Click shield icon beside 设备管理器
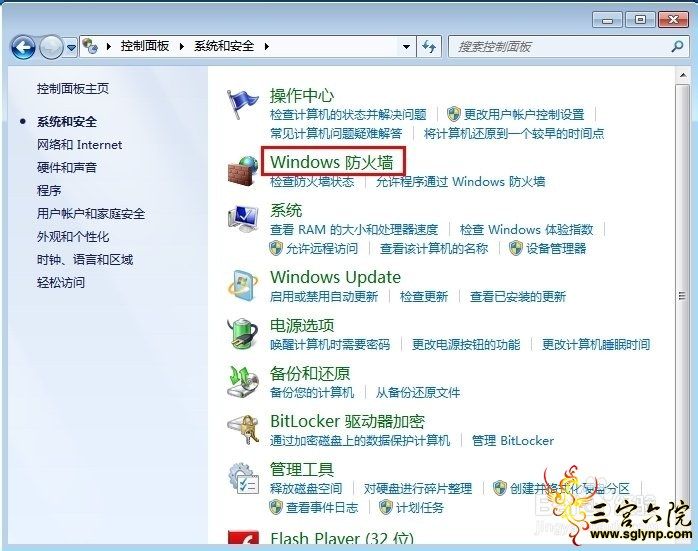Image resolution: width=698 pixels, height=551 pixels. [515, 248]
